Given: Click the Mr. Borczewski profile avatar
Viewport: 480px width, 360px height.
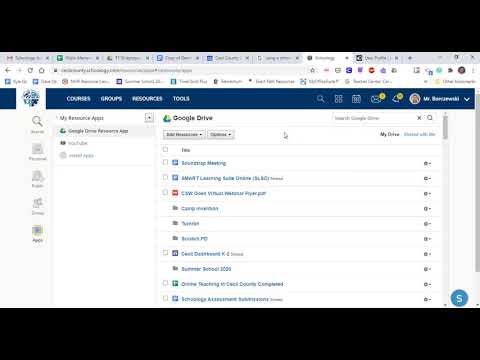Looking at the screenshot, I should point(415,99).
